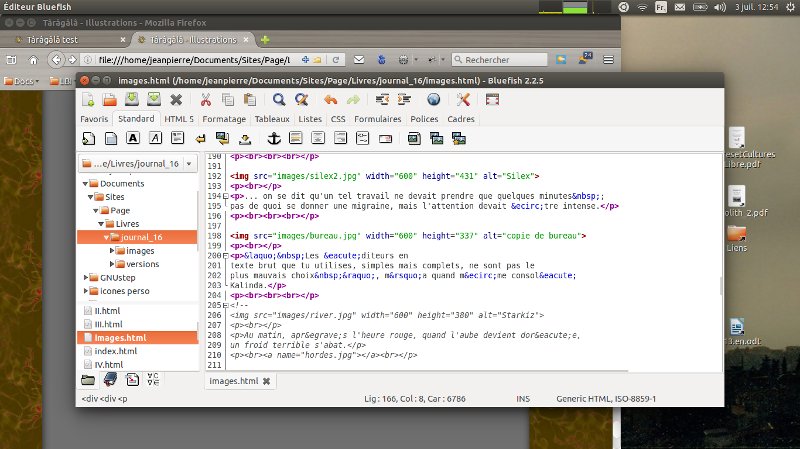Preview in browser with the globe icon
The height and width of the screenshot is (449, 800).
click(434, 99)
